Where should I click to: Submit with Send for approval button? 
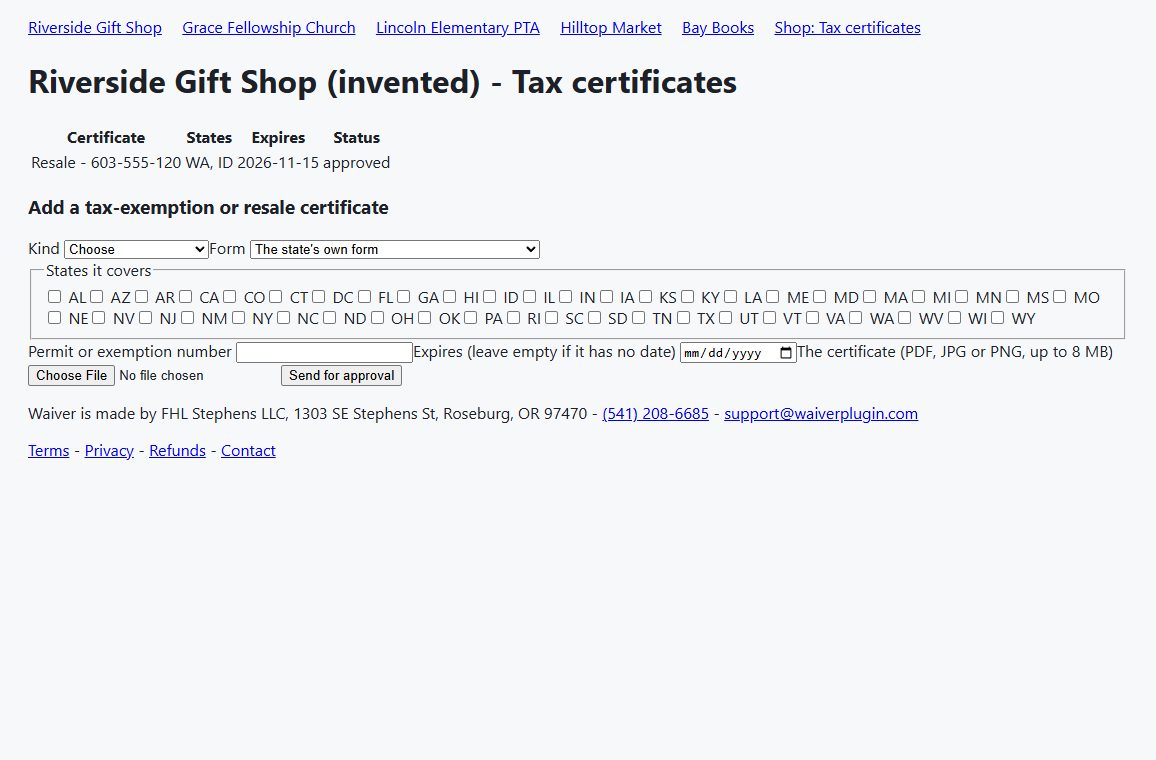point(341,375)
